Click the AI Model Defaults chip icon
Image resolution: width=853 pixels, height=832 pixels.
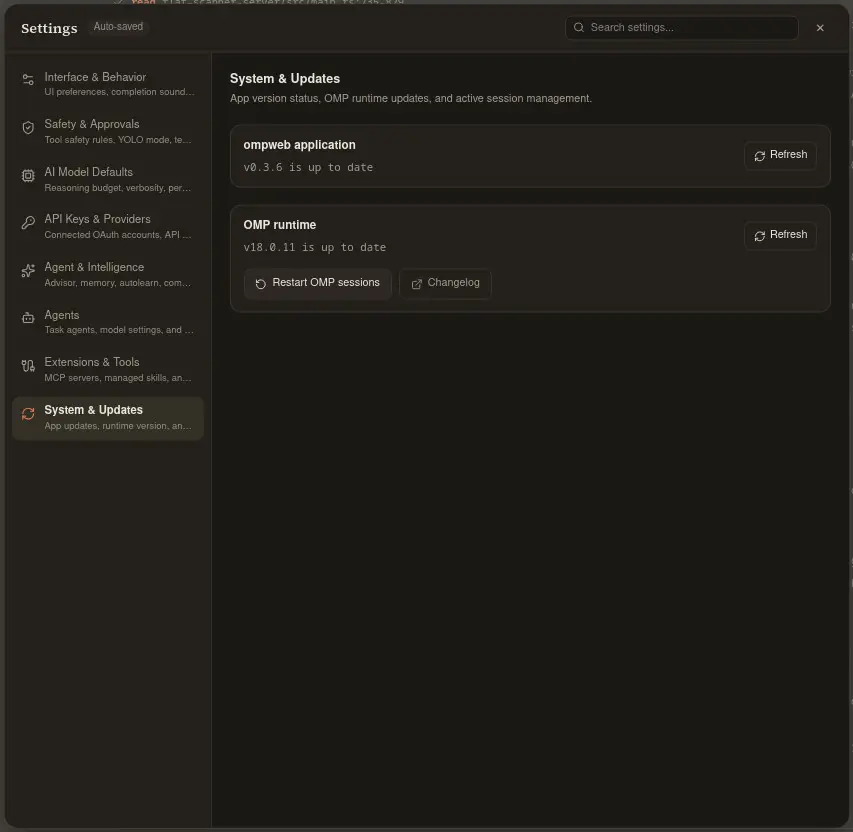click(x=28, y=175)
